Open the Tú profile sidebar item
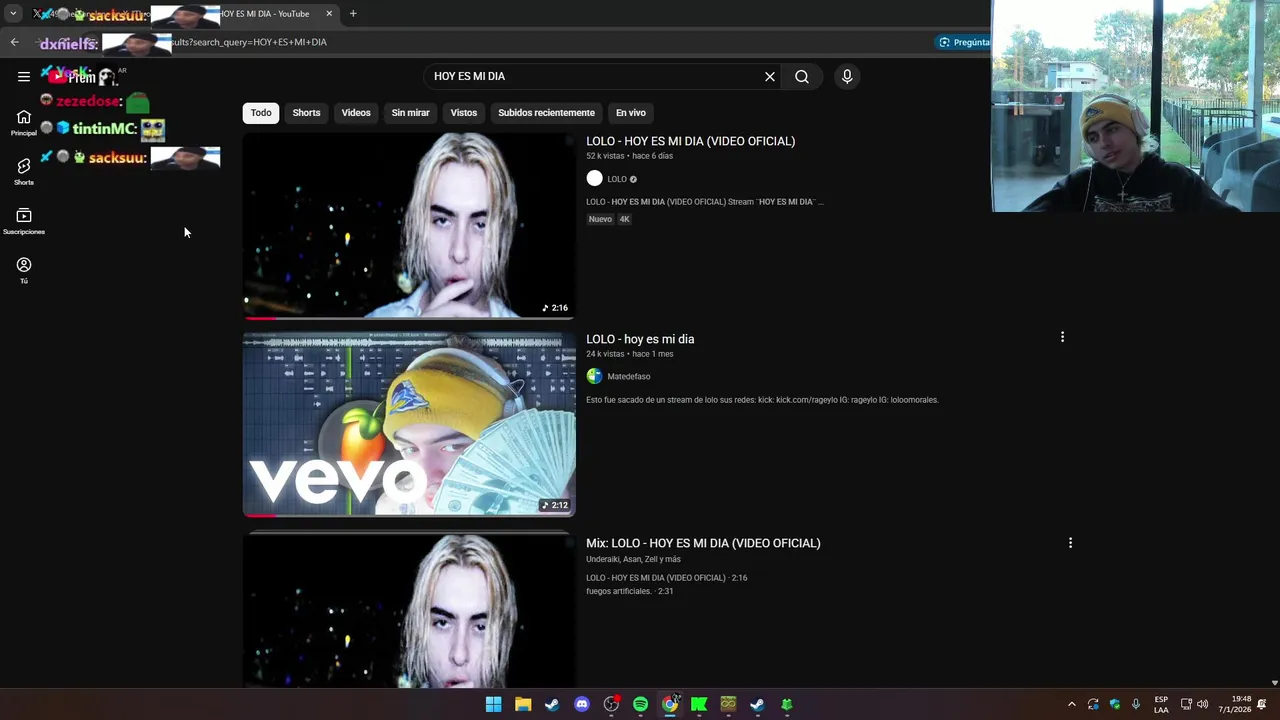 pyautogui.click(x=24, y=270)
